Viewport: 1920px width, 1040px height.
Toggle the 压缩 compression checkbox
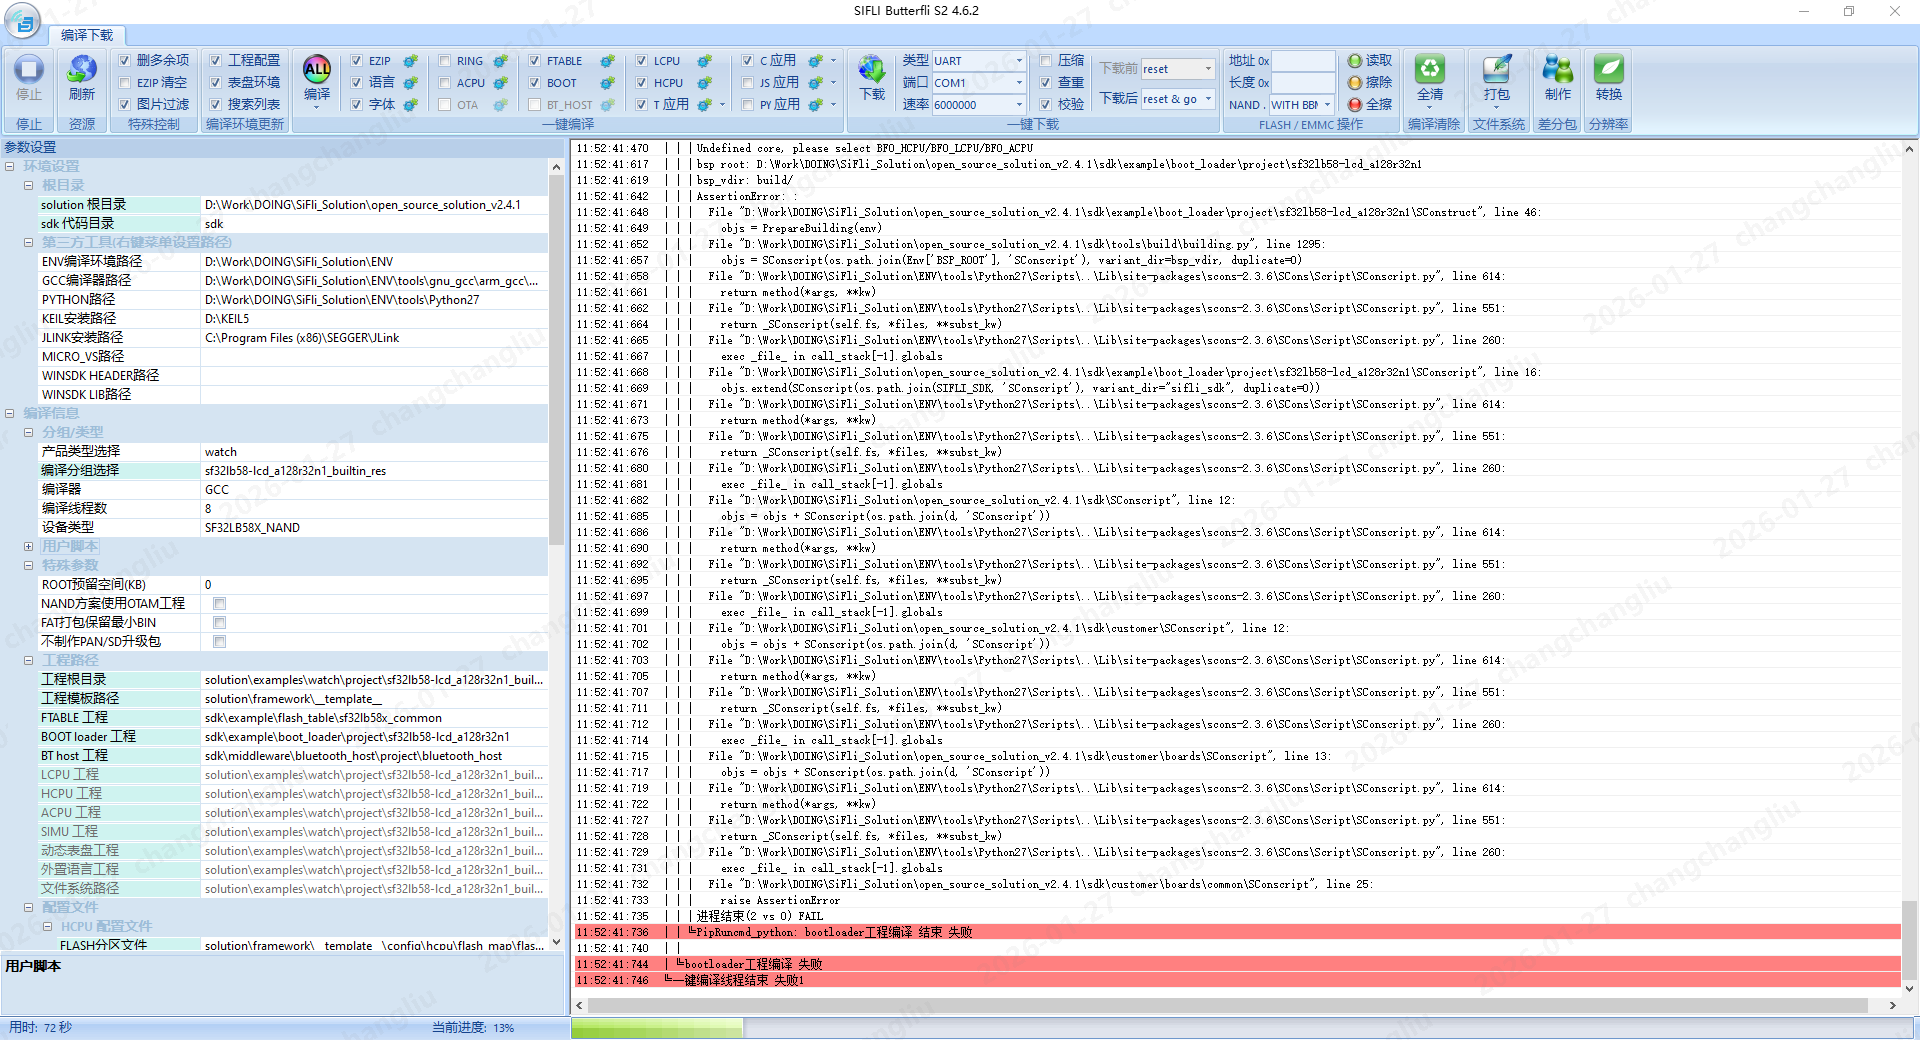pos(1045,61)
